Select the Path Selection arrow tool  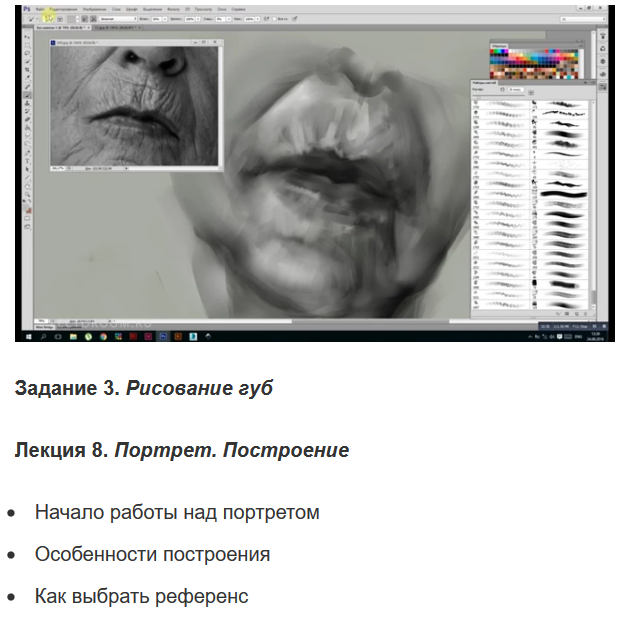click(x=27, y=169)
